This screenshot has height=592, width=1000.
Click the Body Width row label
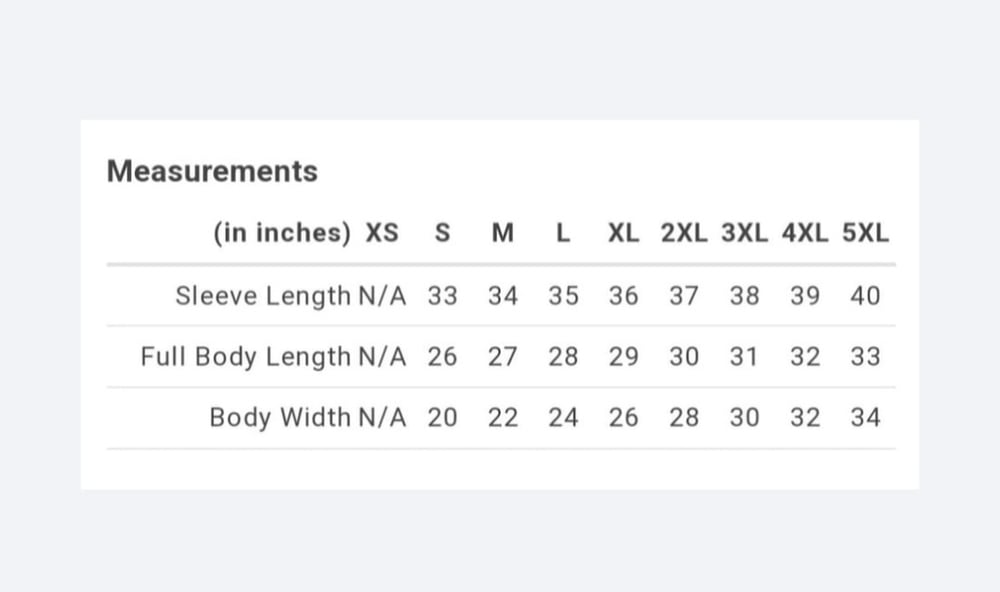click(x=280, y=417)
